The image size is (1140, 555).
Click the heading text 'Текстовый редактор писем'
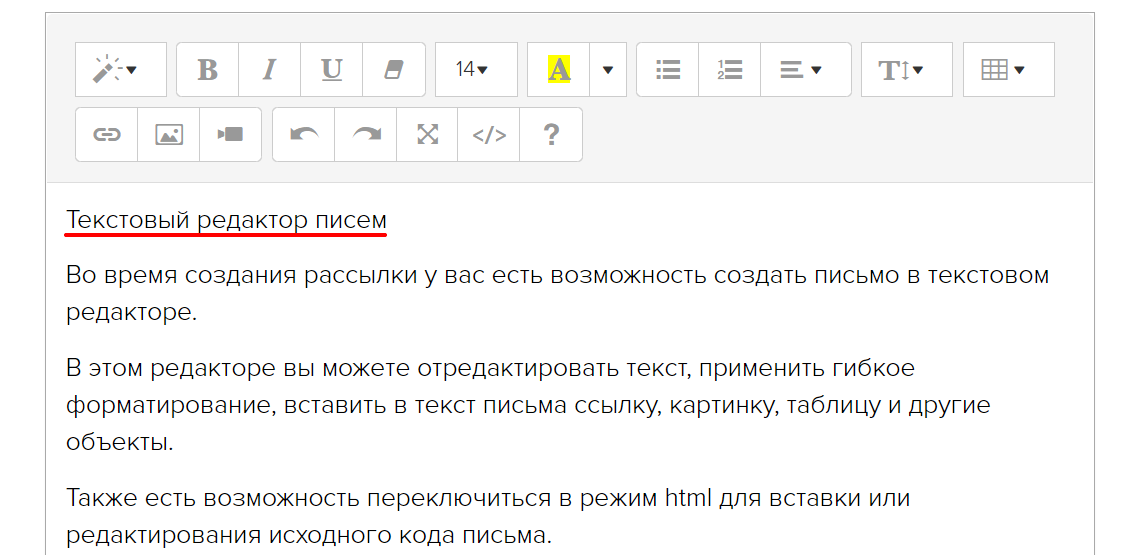[226, 220]
